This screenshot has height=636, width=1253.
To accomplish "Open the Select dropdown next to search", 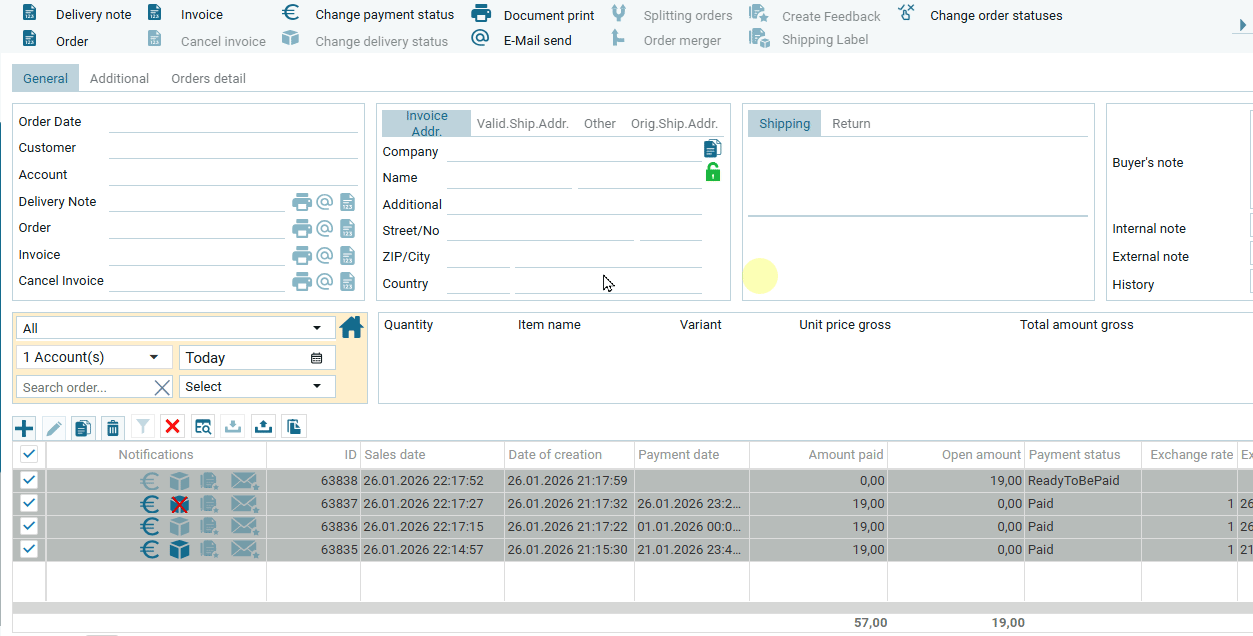I will (256, 387).
